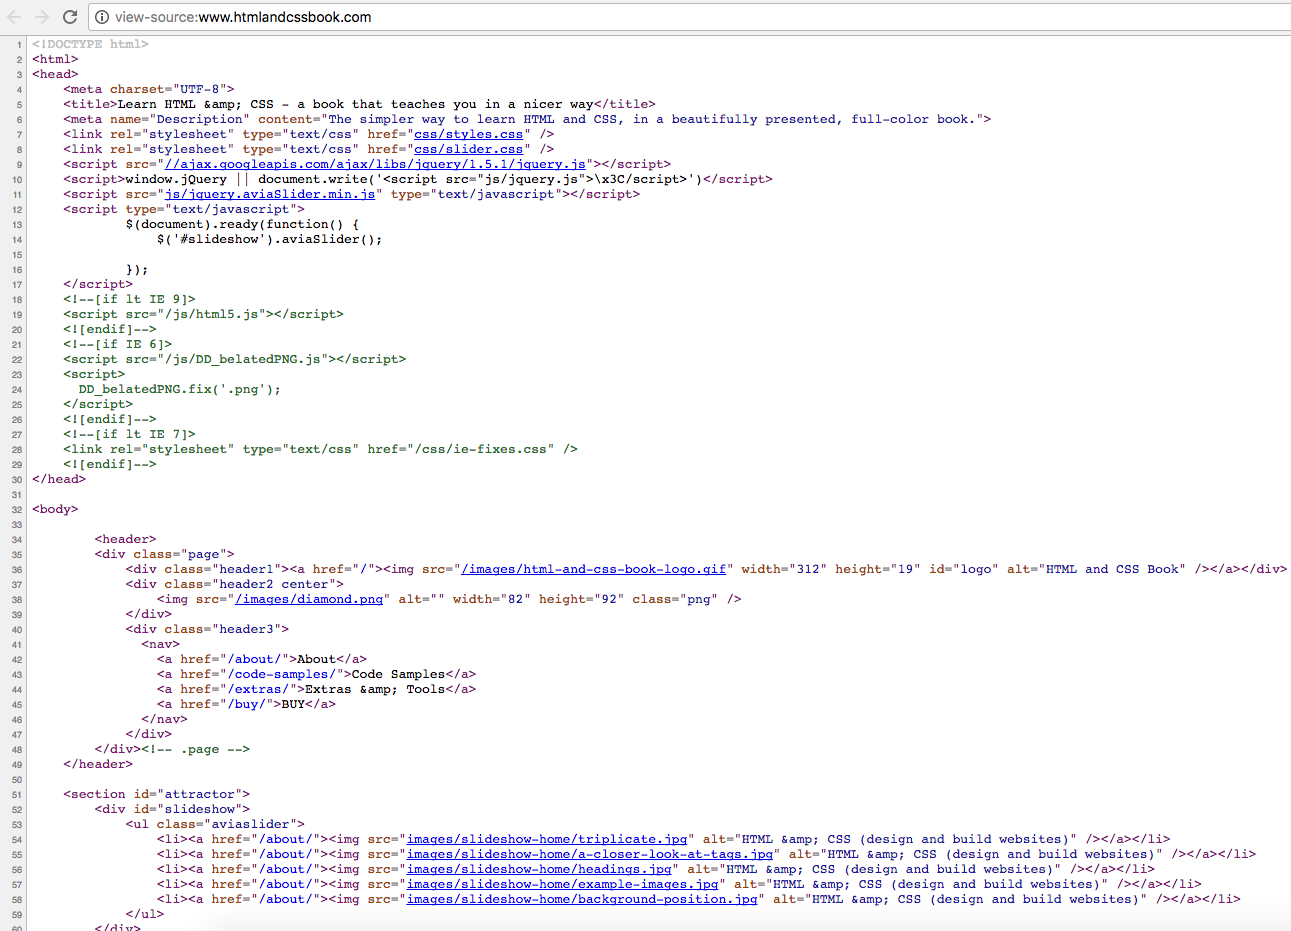The image size is (1291, 931).
Task: Click the <body> tag text
Action: (55, 509)
